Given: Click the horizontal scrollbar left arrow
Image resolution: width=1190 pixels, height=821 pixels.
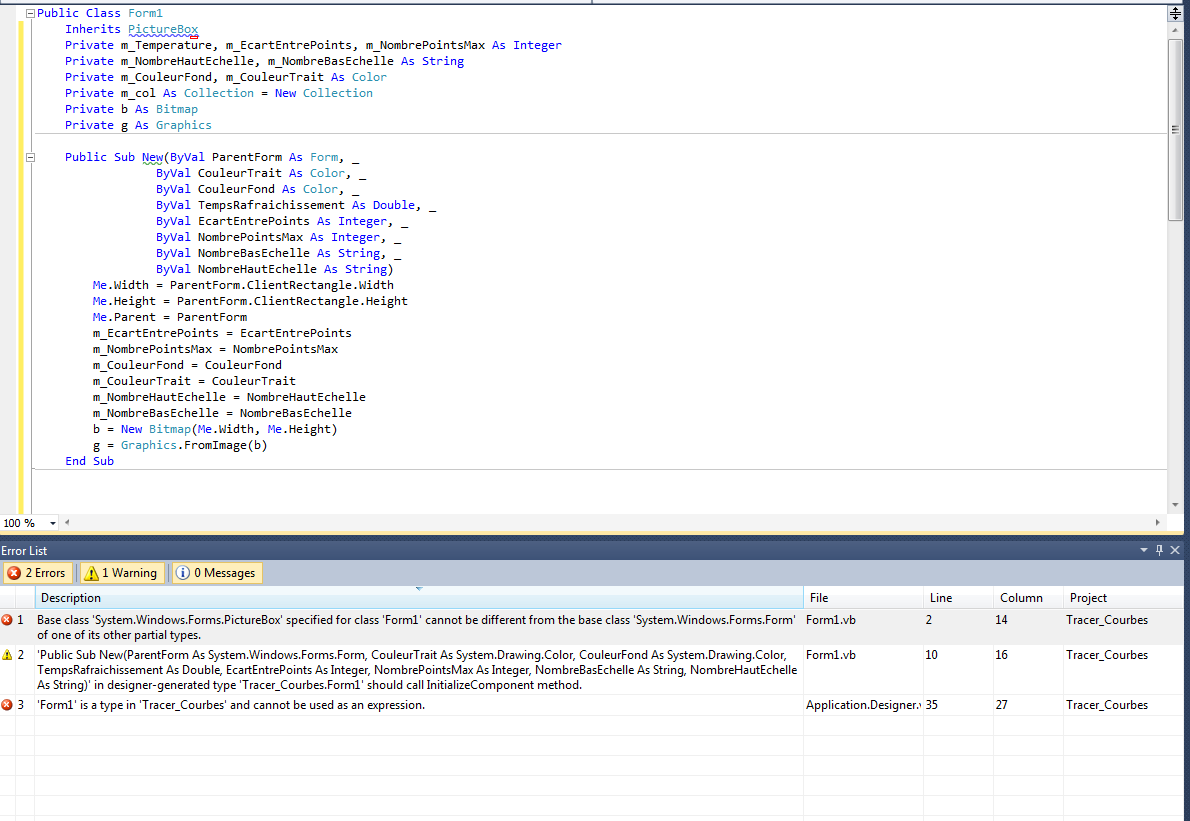Looking at the screenshot, I should pos(67,522).
